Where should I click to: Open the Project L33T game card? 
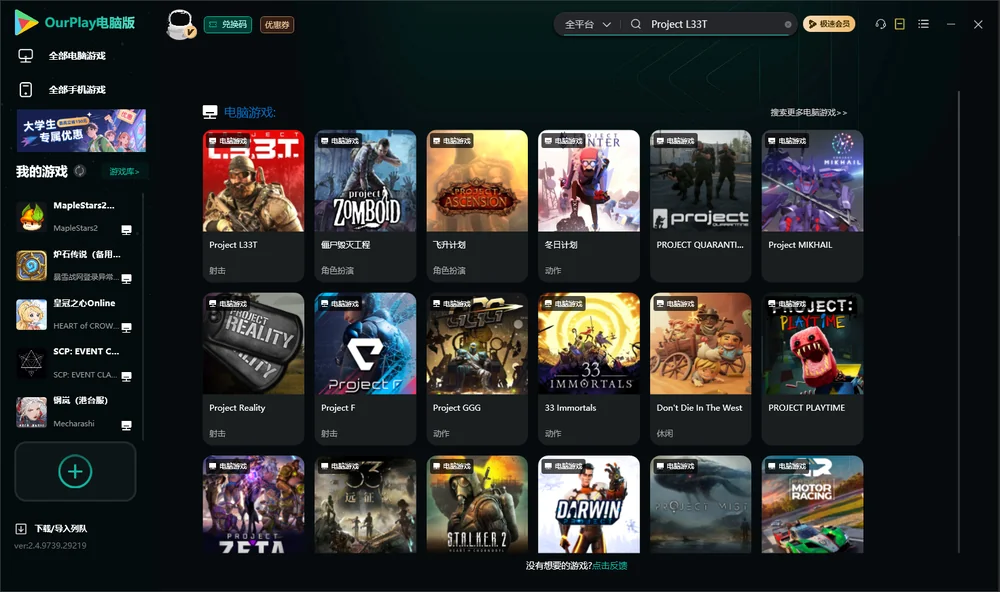click(253, 205)
